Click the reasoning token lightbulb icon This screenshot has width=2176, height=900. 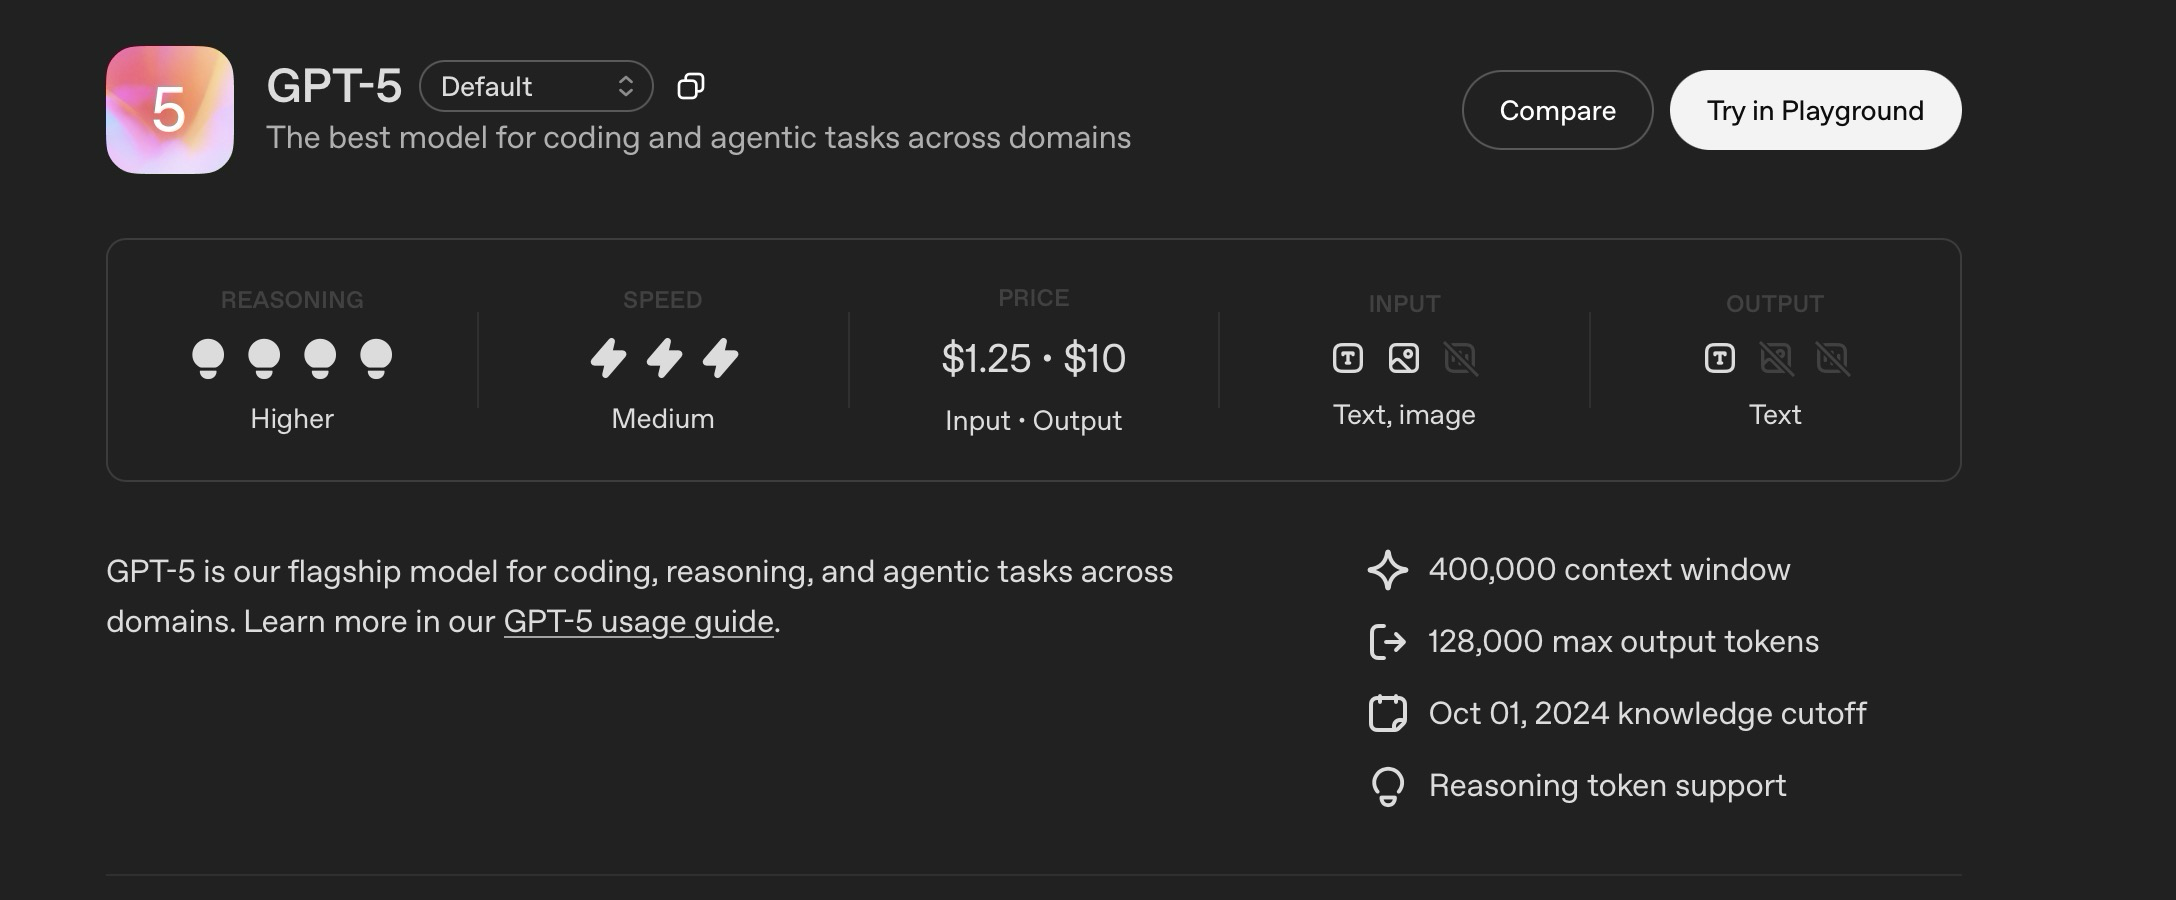click(1387, 786)
